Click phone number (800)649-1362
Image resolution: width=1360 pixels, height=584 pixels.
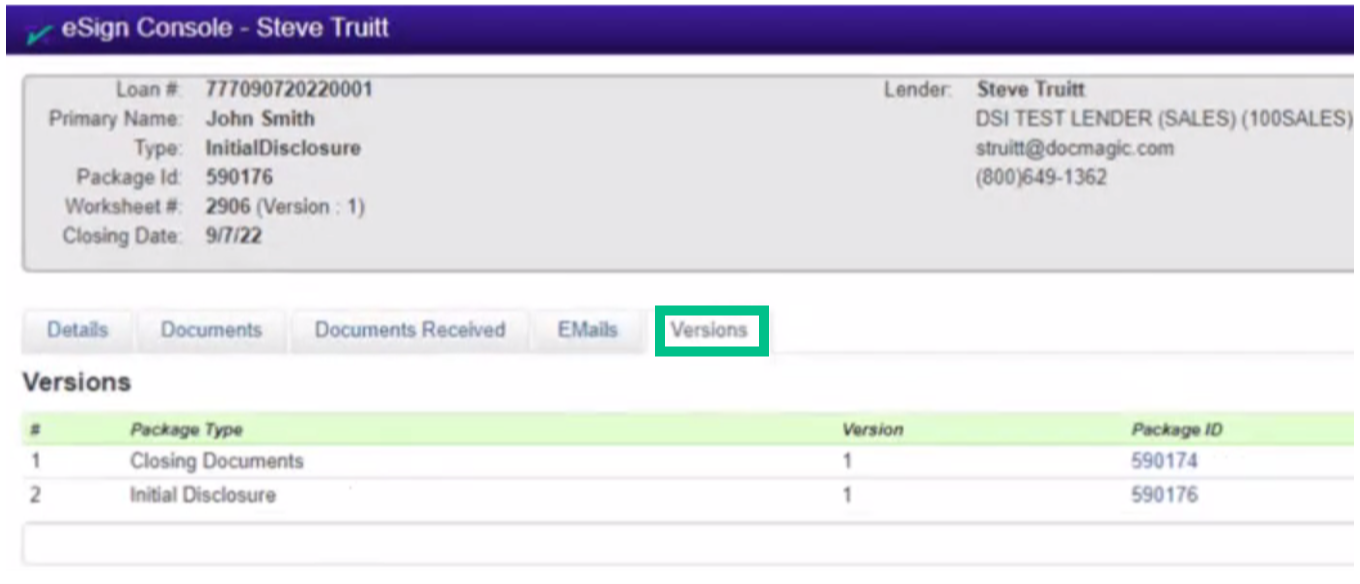pyautogui.click(x=1041, y=177)
